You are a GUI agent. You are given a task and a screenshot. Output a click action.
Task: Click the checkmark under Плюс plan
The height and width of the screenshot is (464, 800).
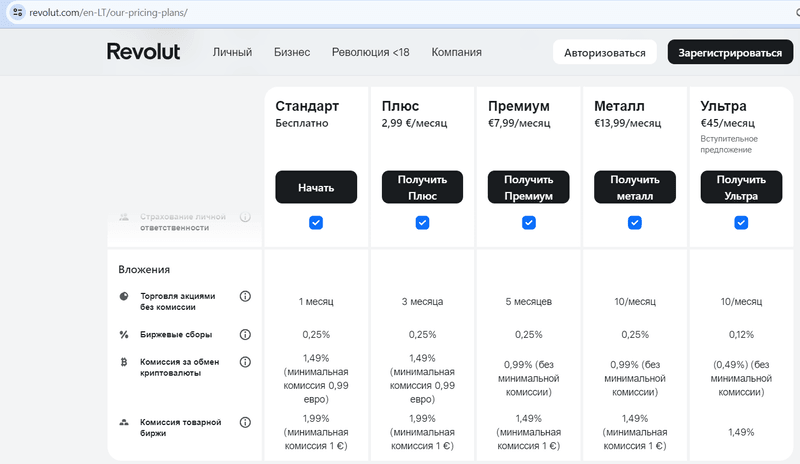[422, 223]
